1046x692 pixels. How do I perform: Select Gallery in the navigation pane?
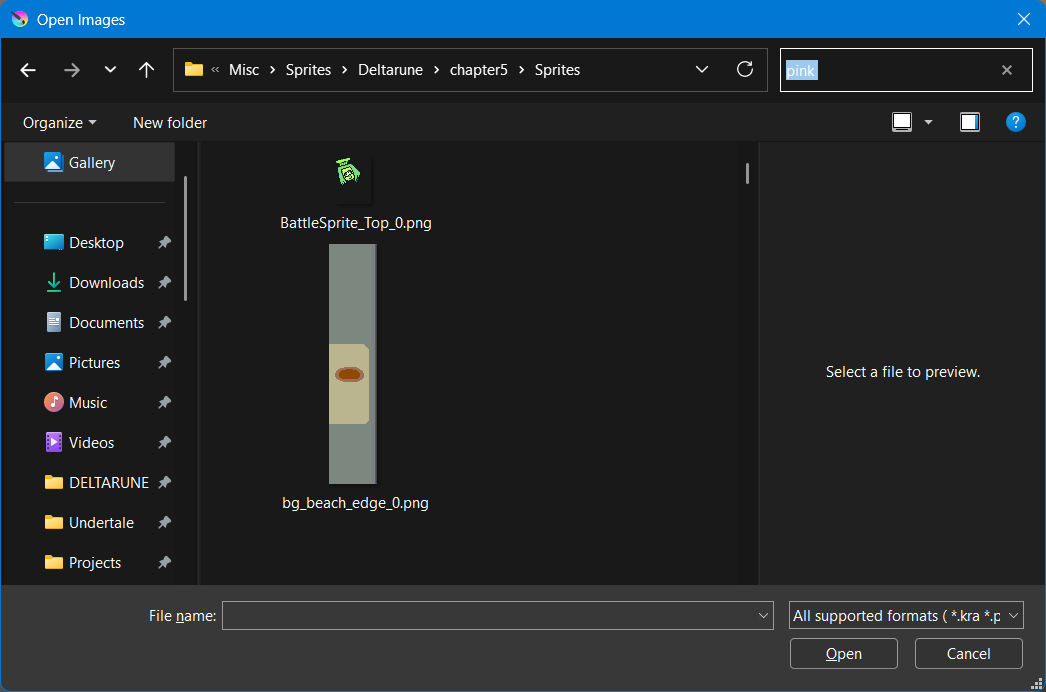(89, 162)
